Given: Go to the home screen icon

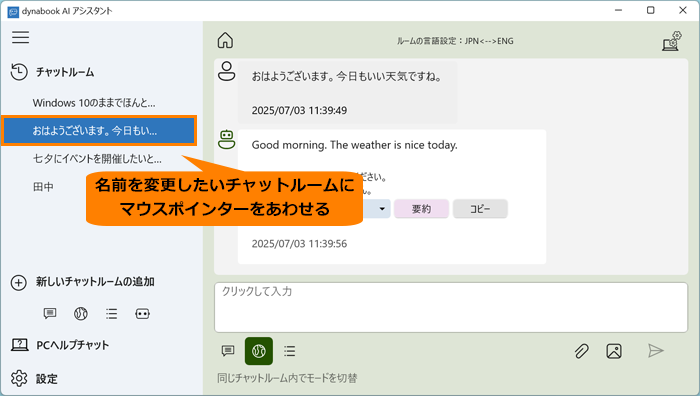Looking at the screenshot, I should point(225,40).
